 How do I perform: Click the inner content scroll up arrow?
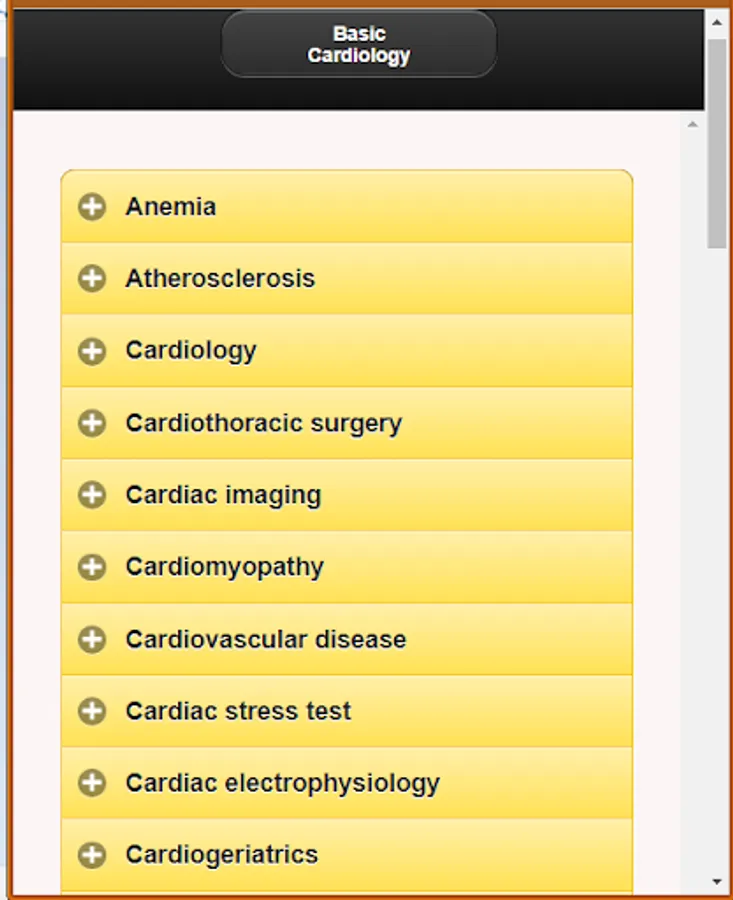692,125
